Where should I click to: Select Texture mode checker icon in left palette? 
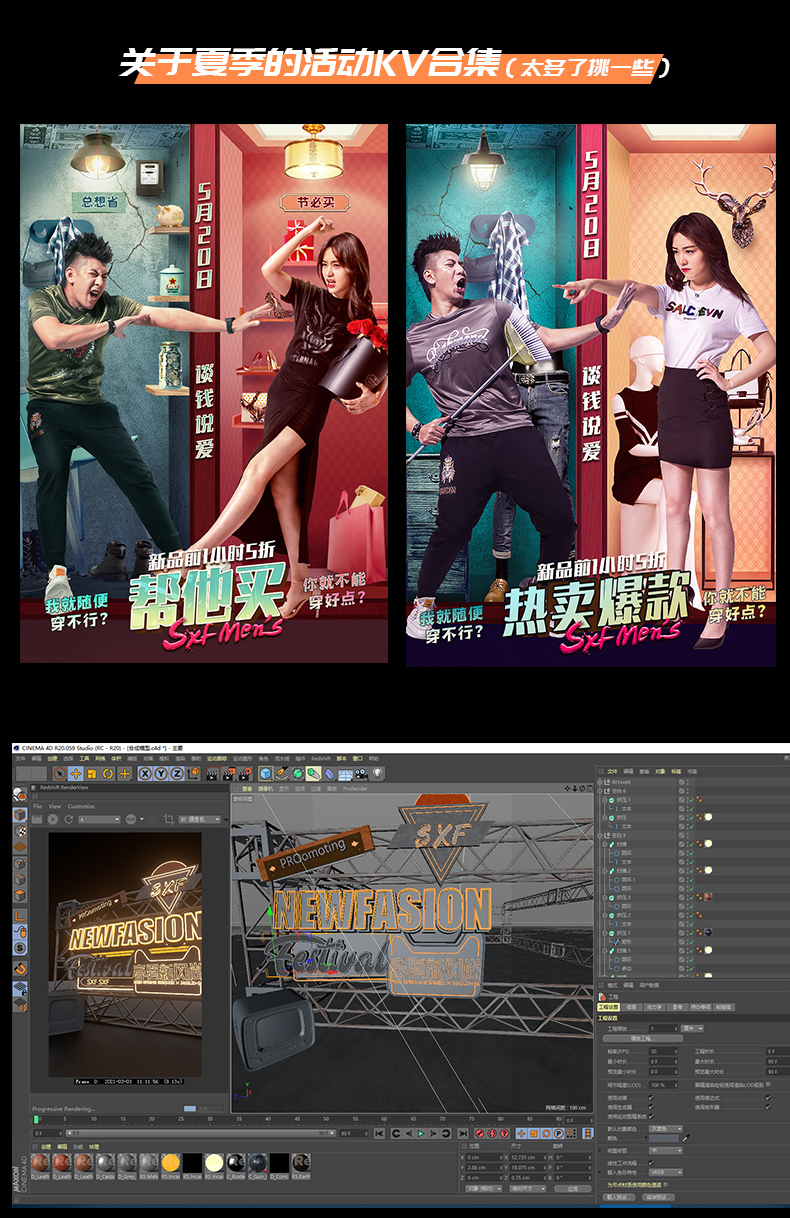point(20,832)
